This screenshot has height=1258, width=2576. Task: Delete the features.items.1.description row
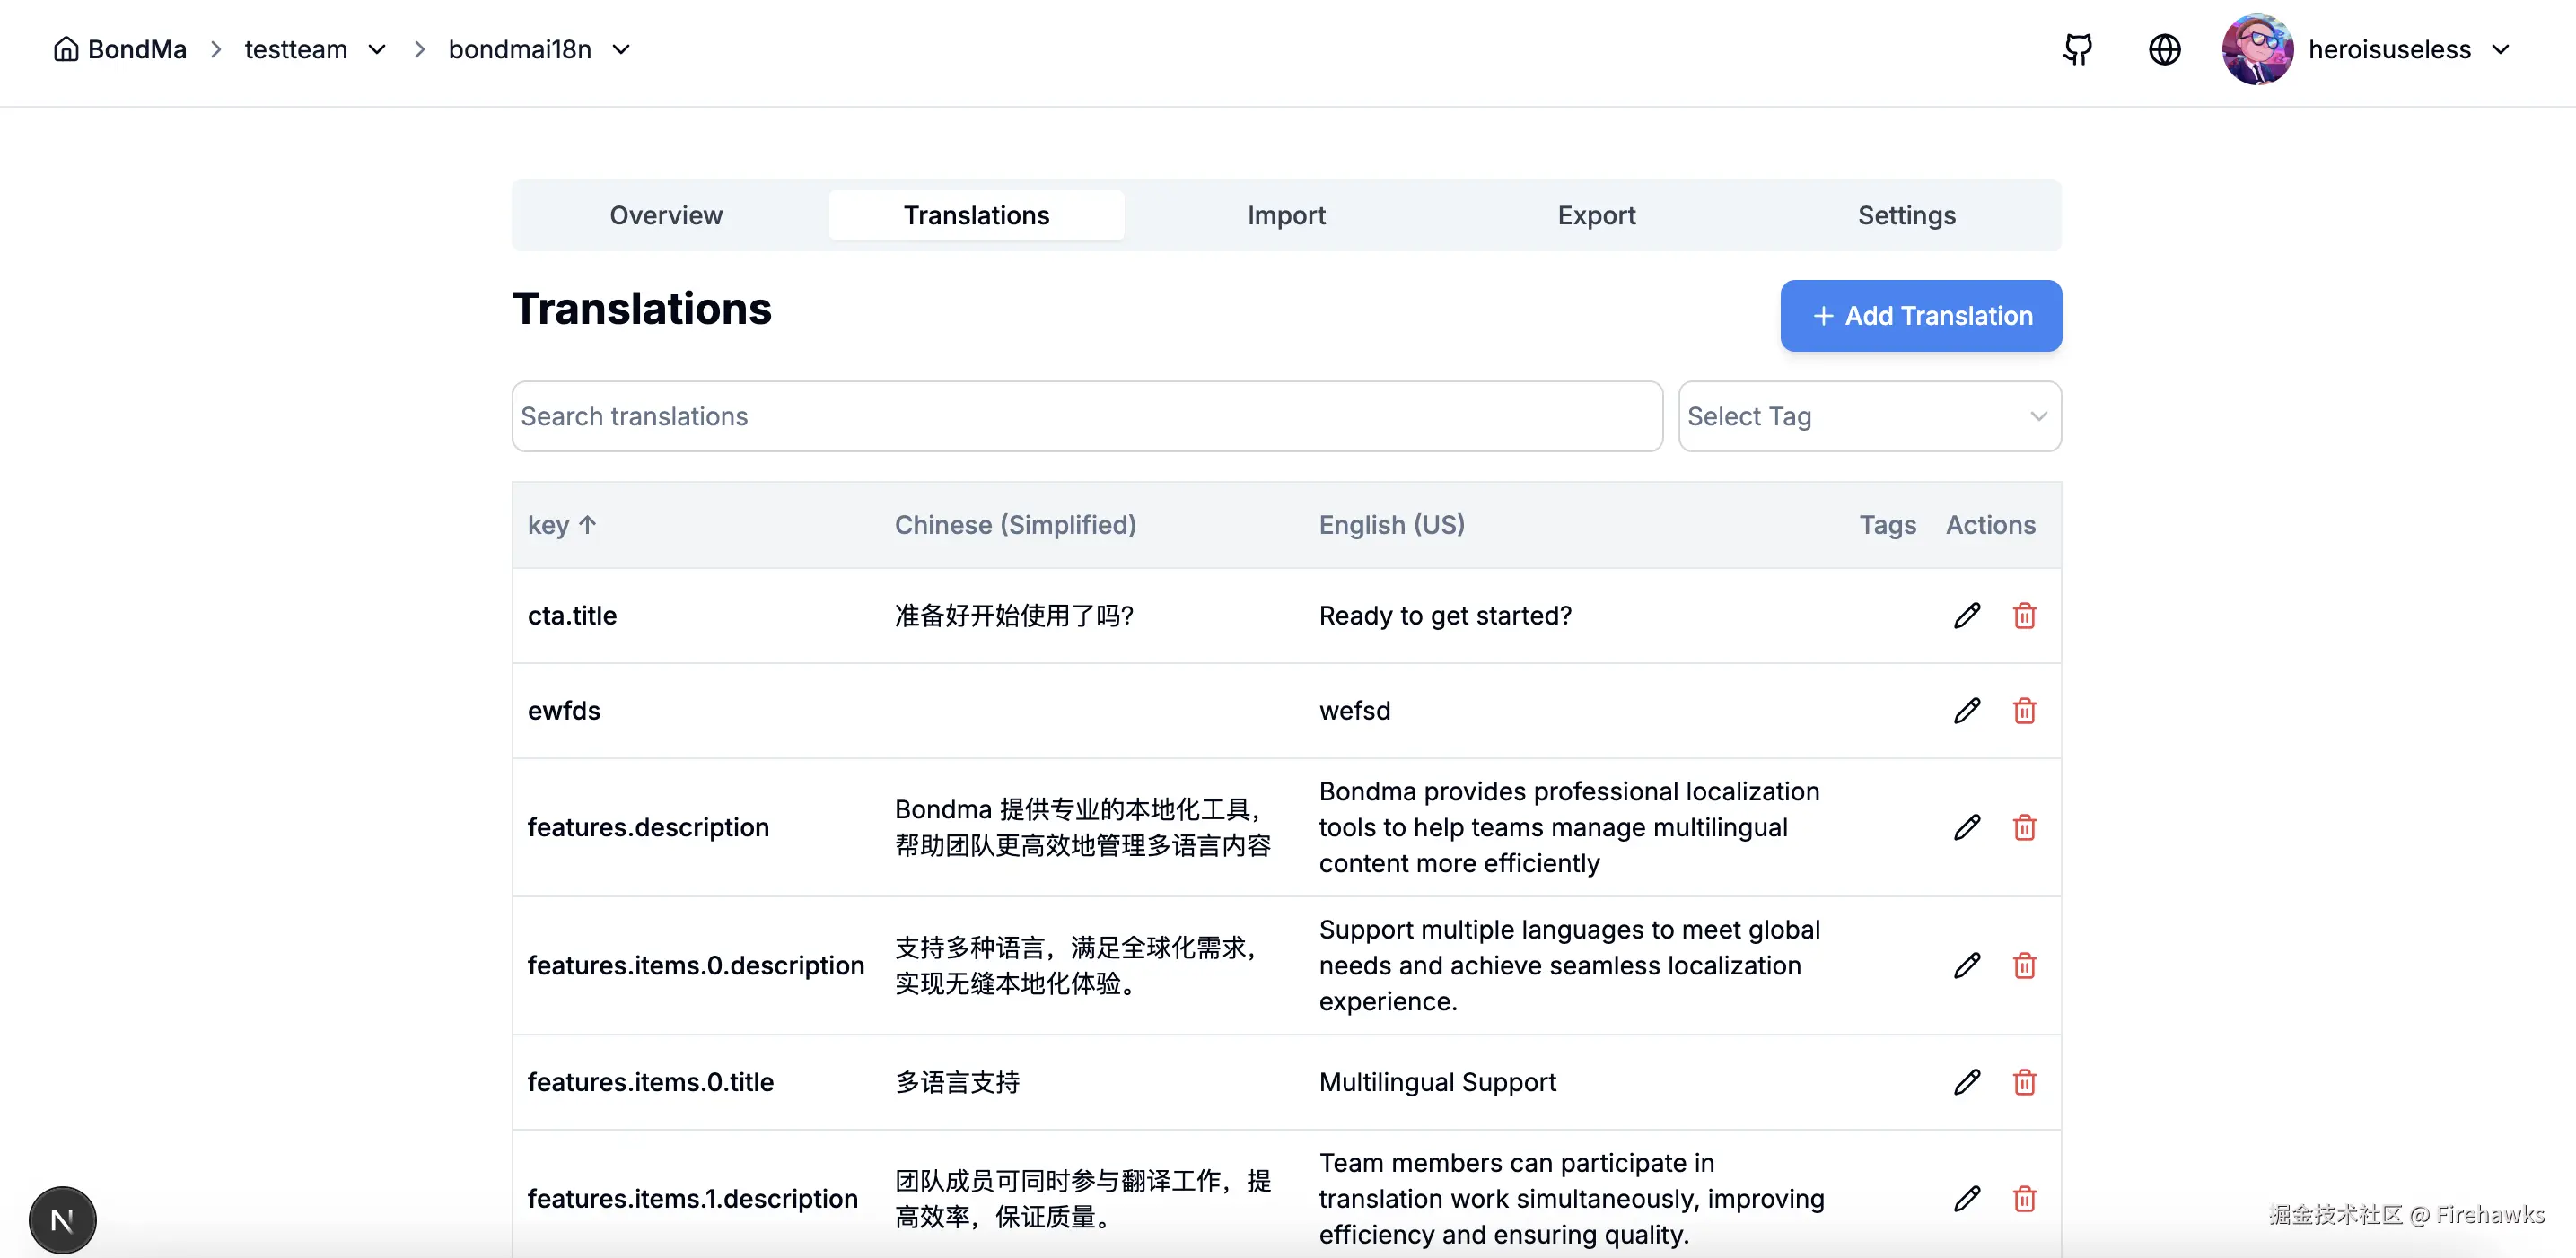click(x=2024, y=1198)
